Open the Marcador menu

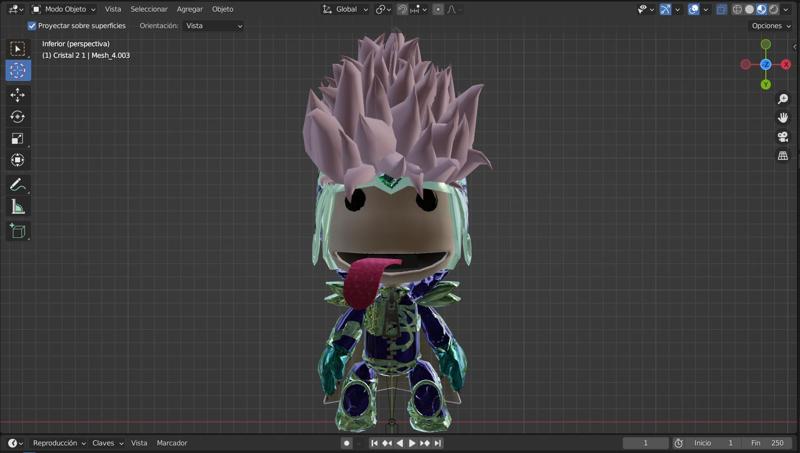coord(171,443)
